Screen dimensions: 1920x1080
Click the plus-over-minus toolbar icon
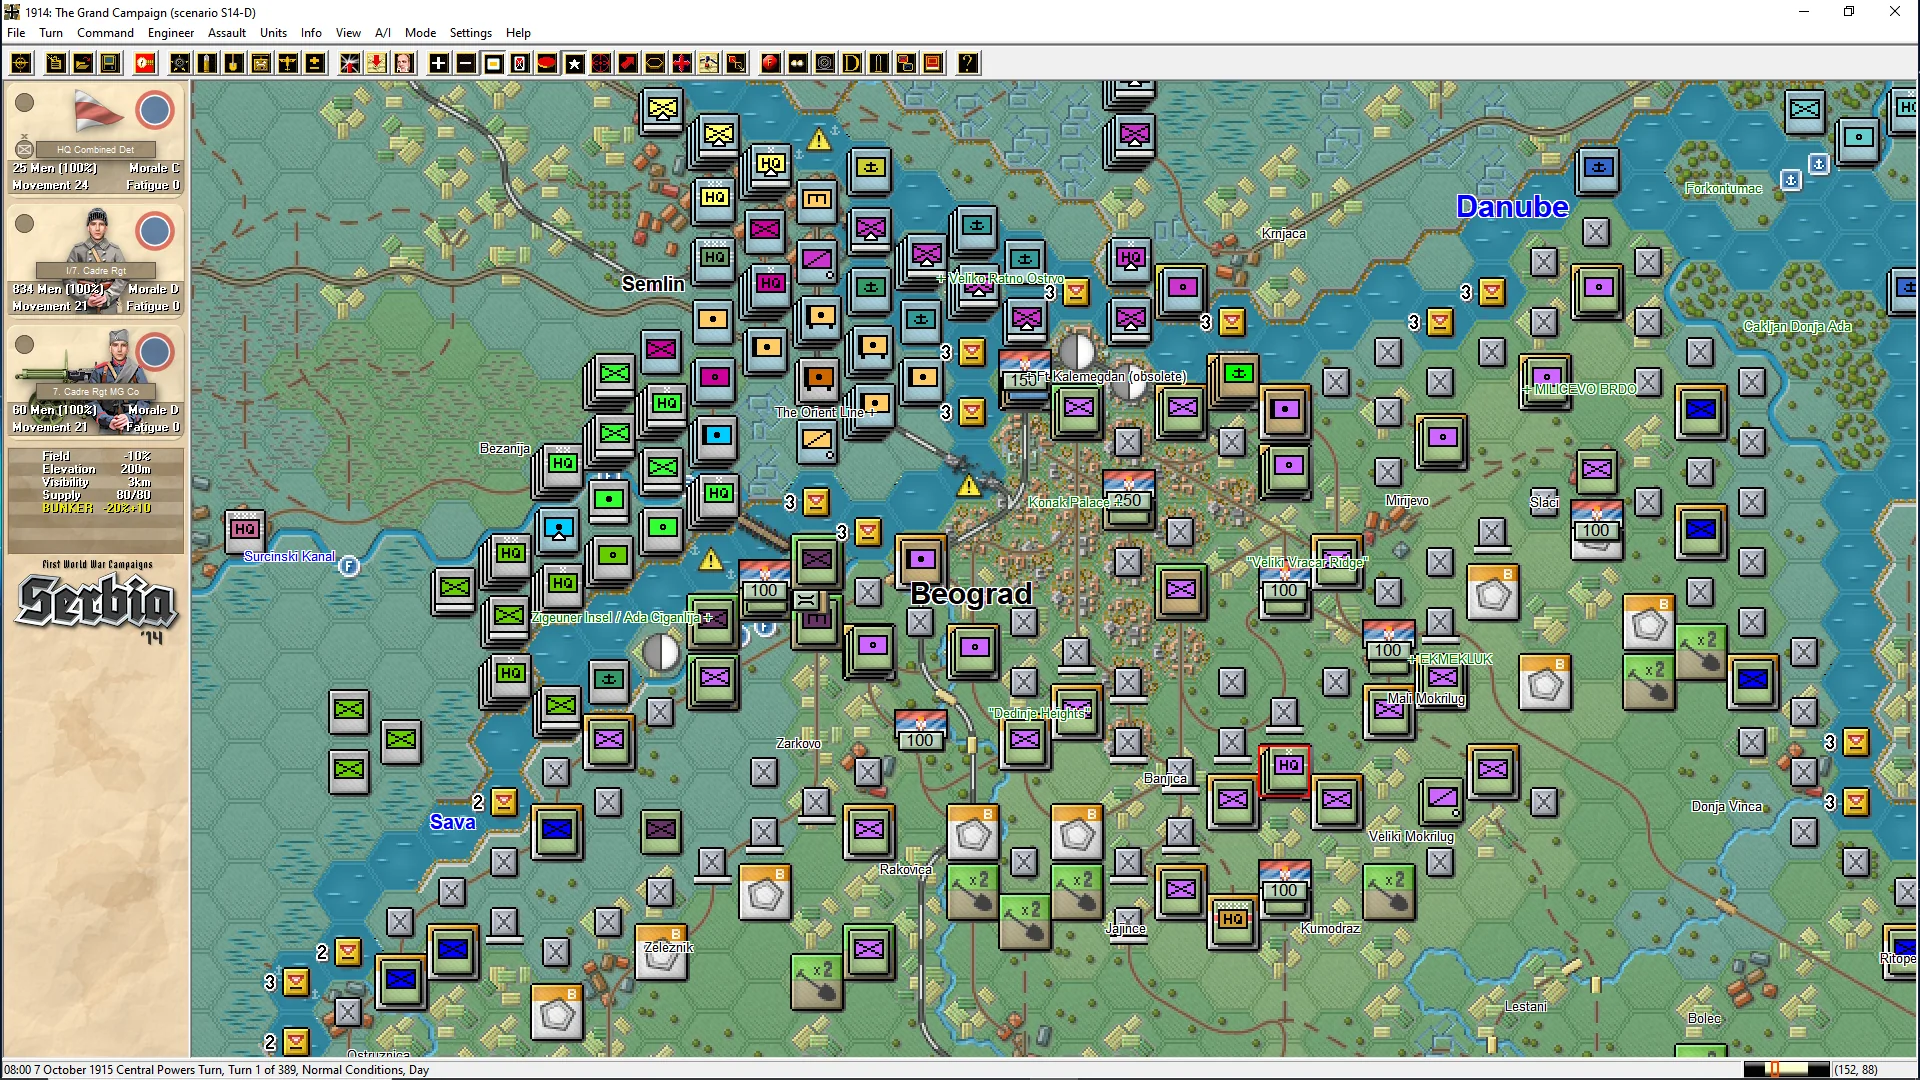point(315,64)
